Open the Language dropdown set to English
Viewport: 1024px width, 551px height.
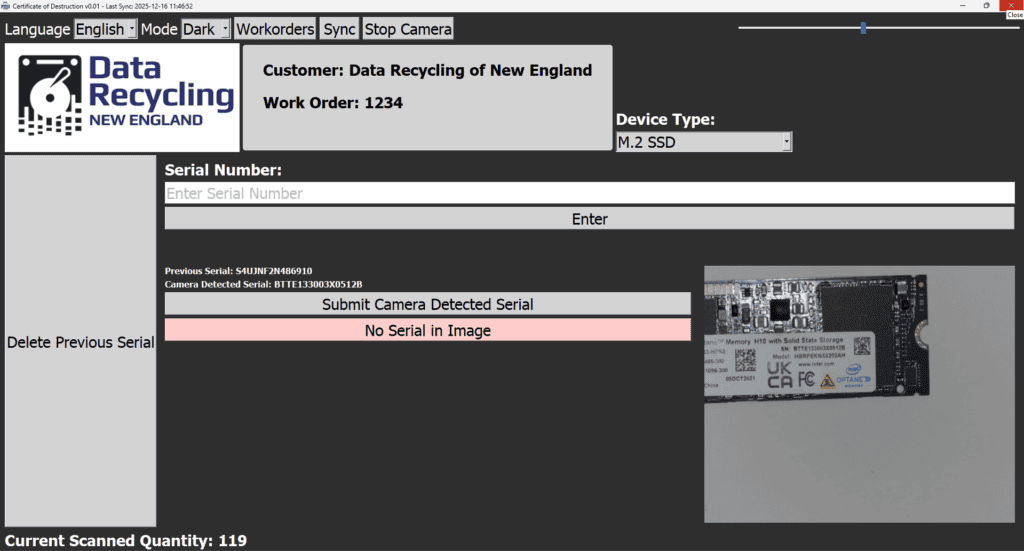pyautogui.click(x=105, y=29)
